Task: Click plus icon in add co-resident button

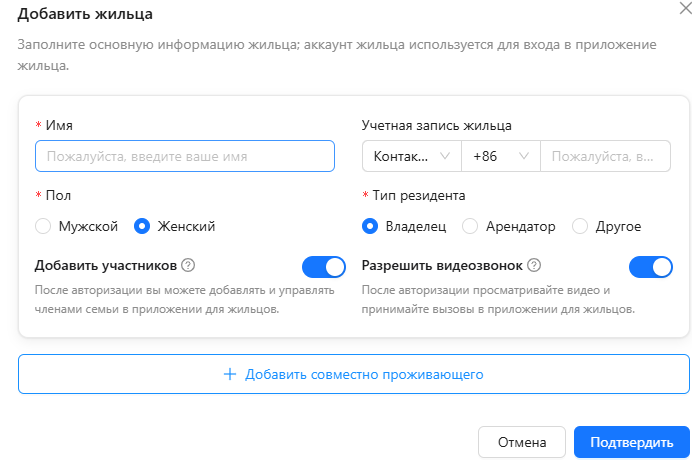Action: (230, 374)
